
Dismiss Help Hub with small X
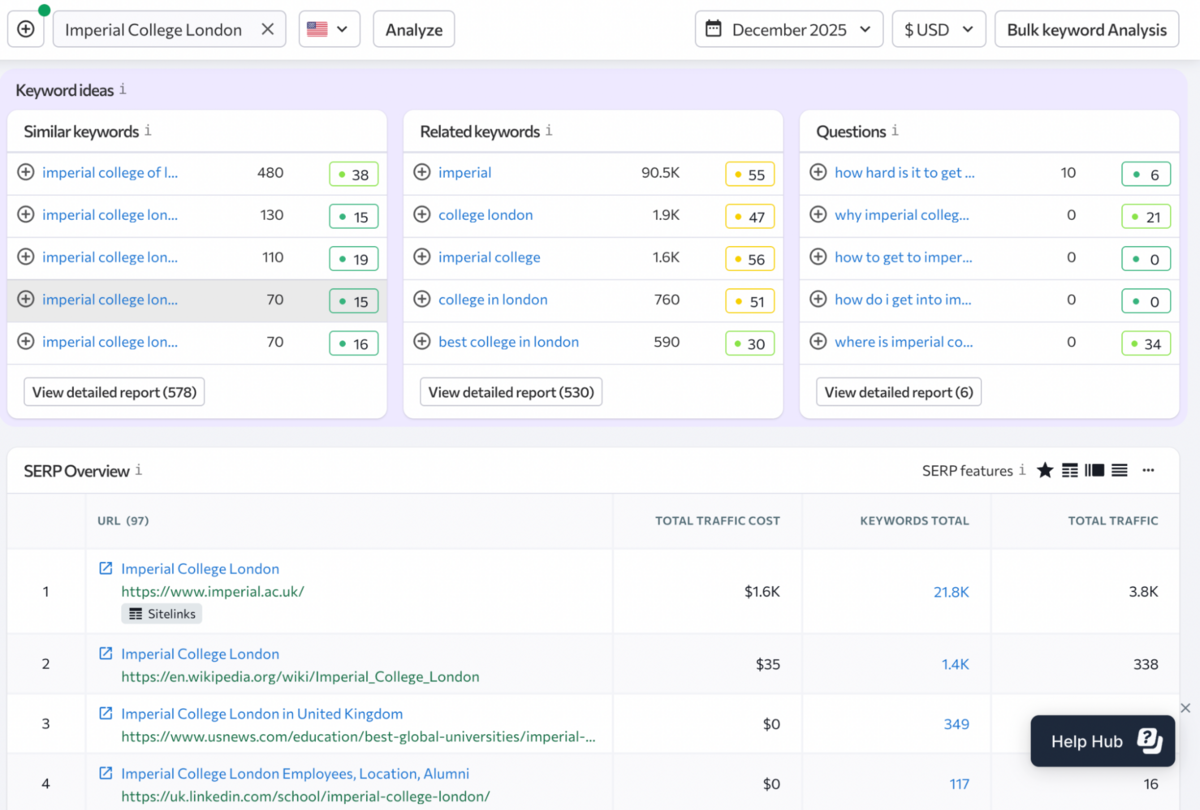(1185, 708)
